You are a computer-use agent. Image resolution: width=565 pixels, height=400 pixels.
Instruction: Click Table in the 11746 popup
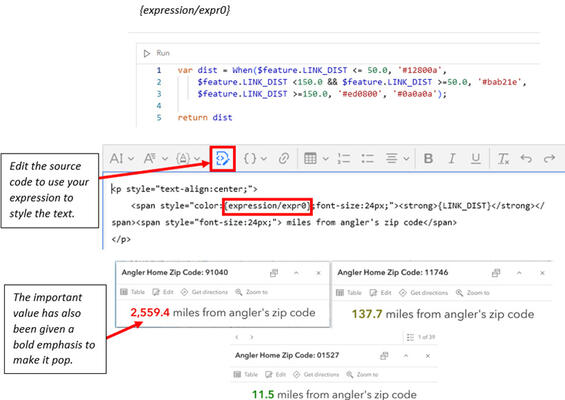coord(349,293)
